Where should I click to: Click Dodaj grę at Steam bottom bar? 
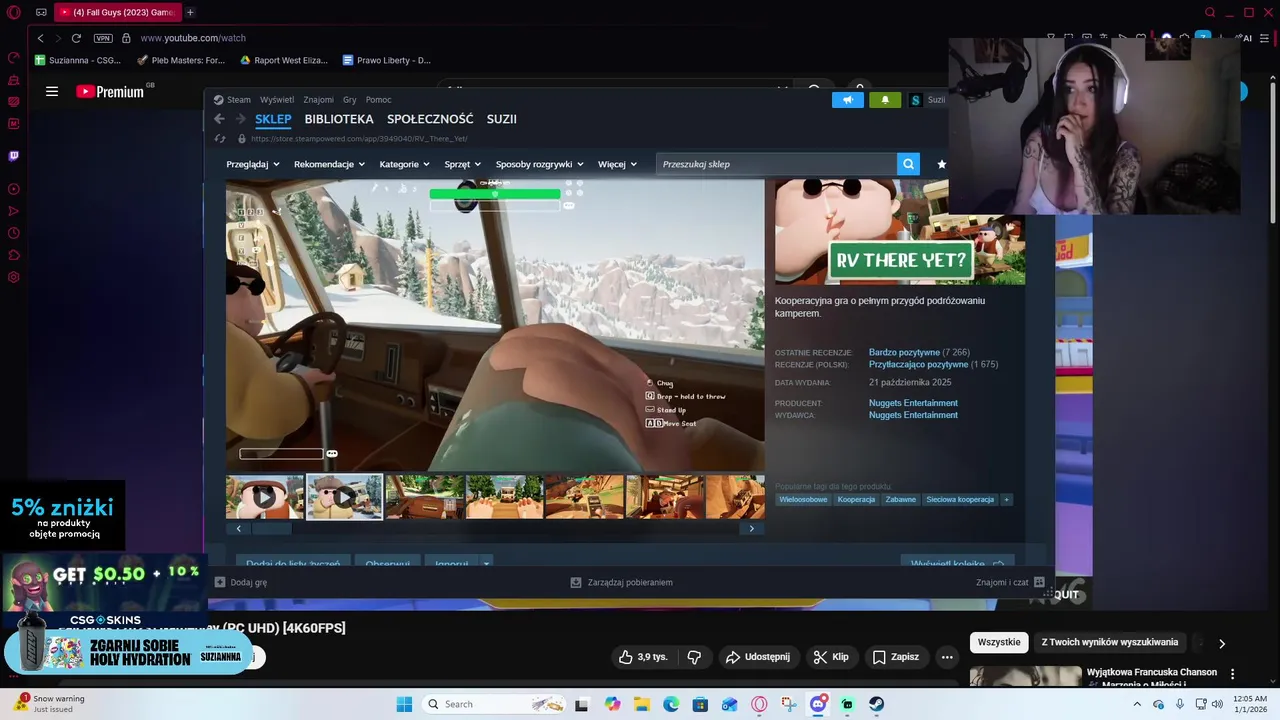tap(241, 582)
